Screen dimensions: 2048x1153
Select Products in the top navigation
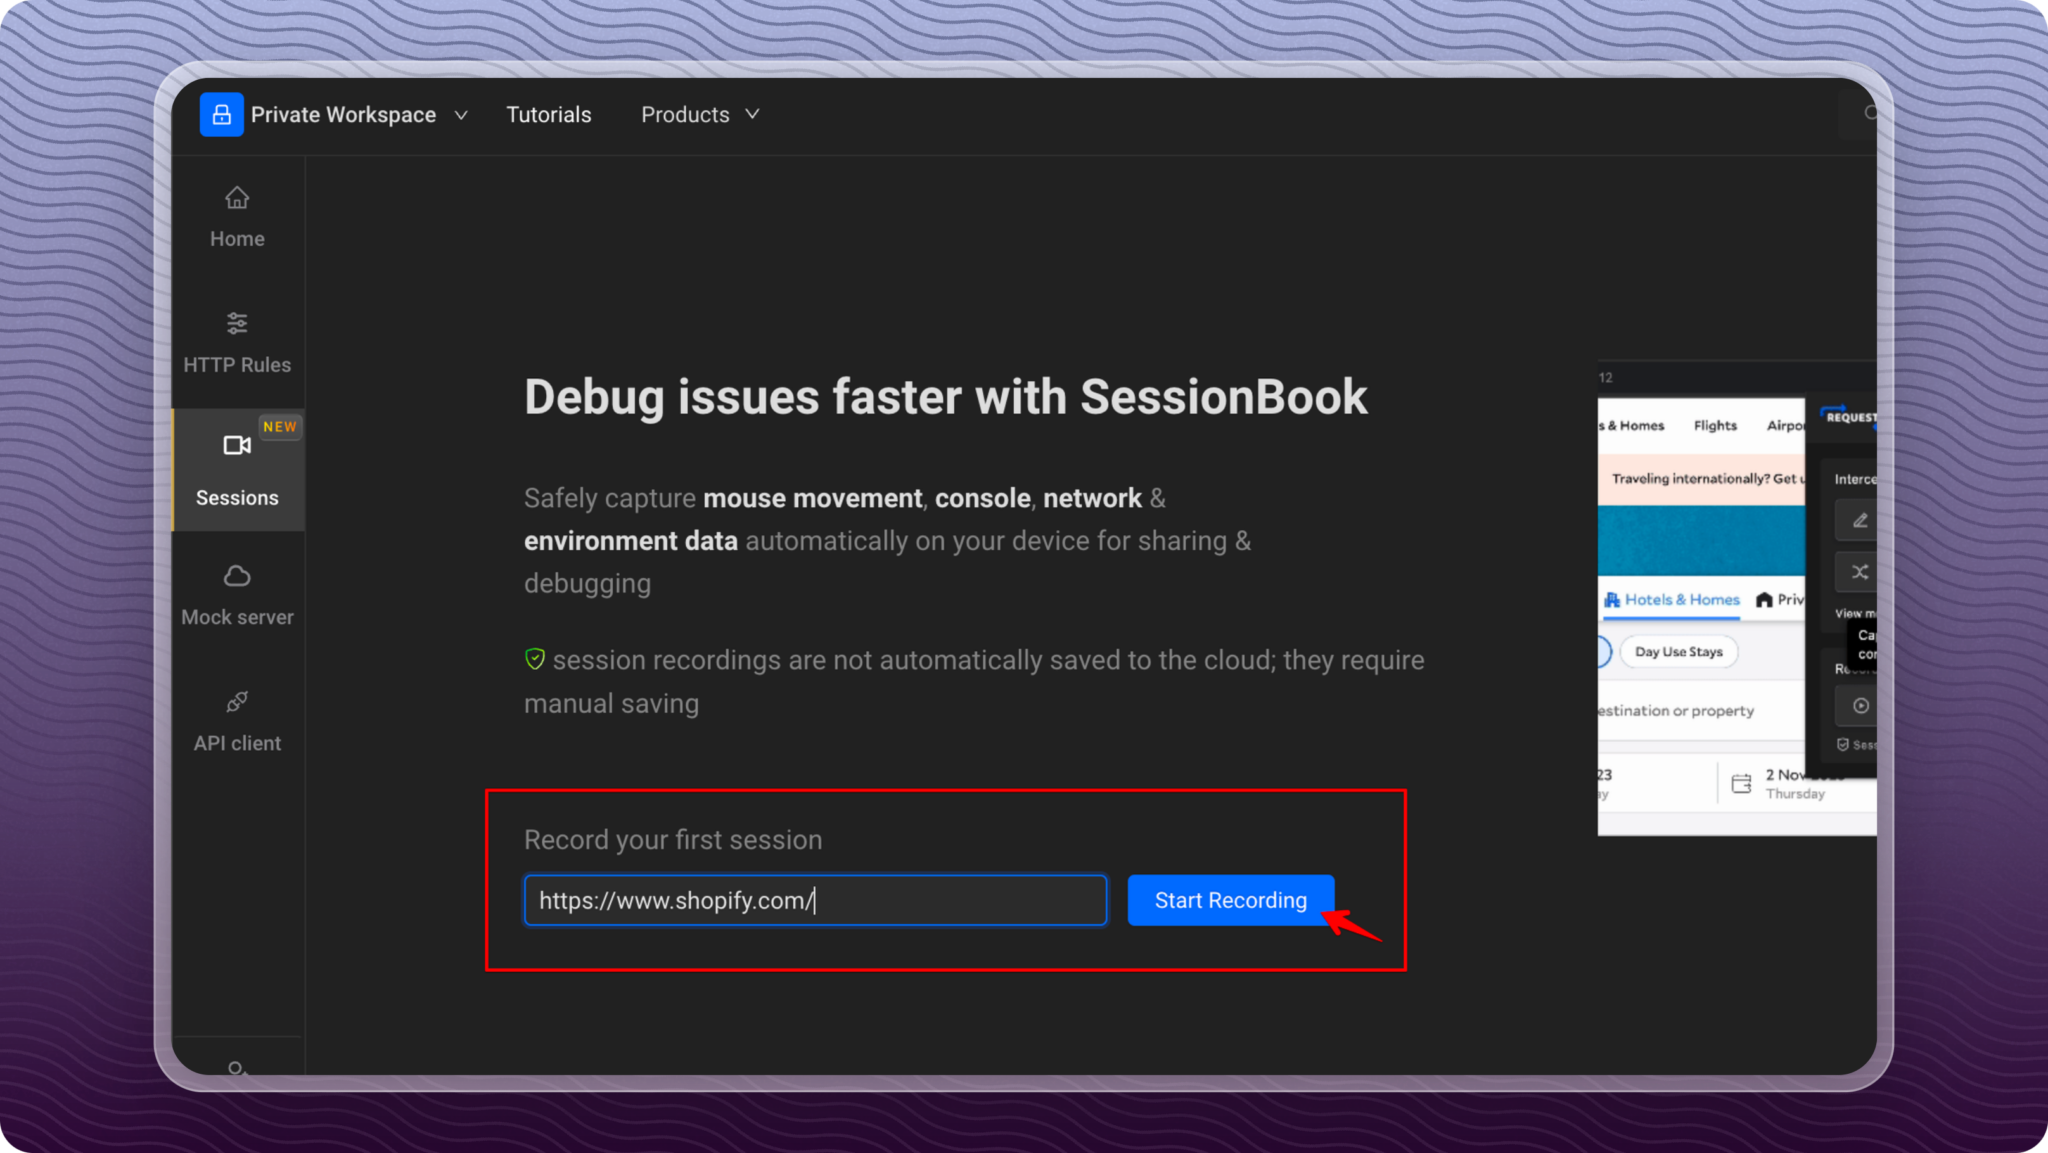(x=686, y=114)
